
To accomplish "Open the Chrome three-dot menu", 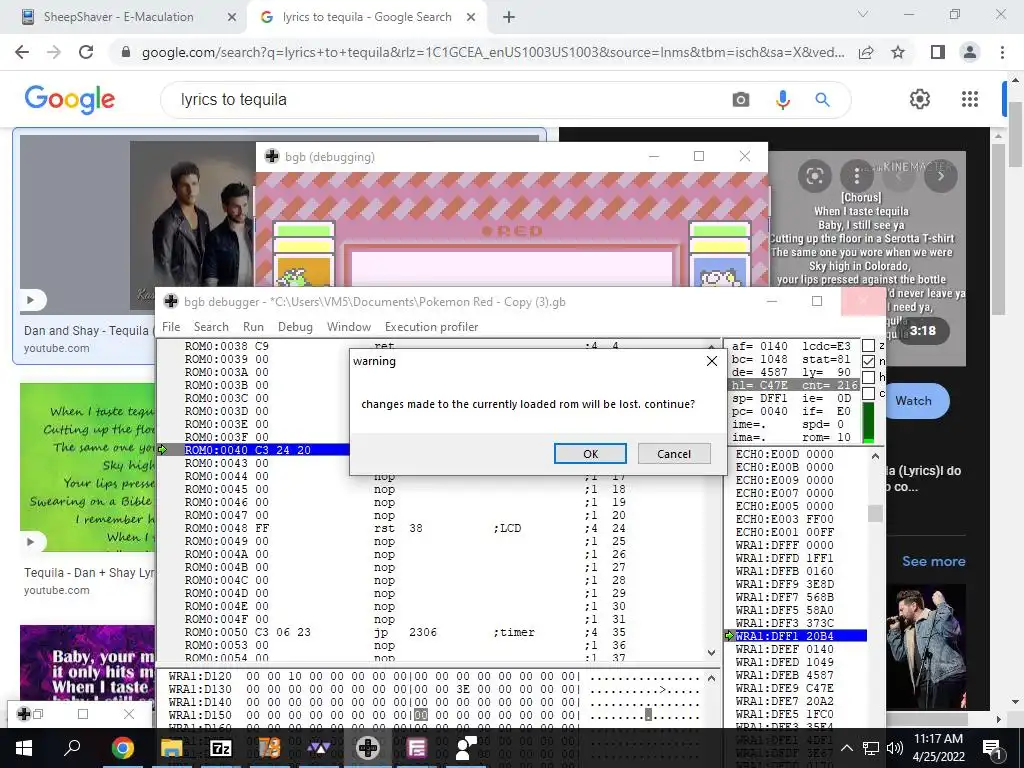I will (x=1002, y=52).
